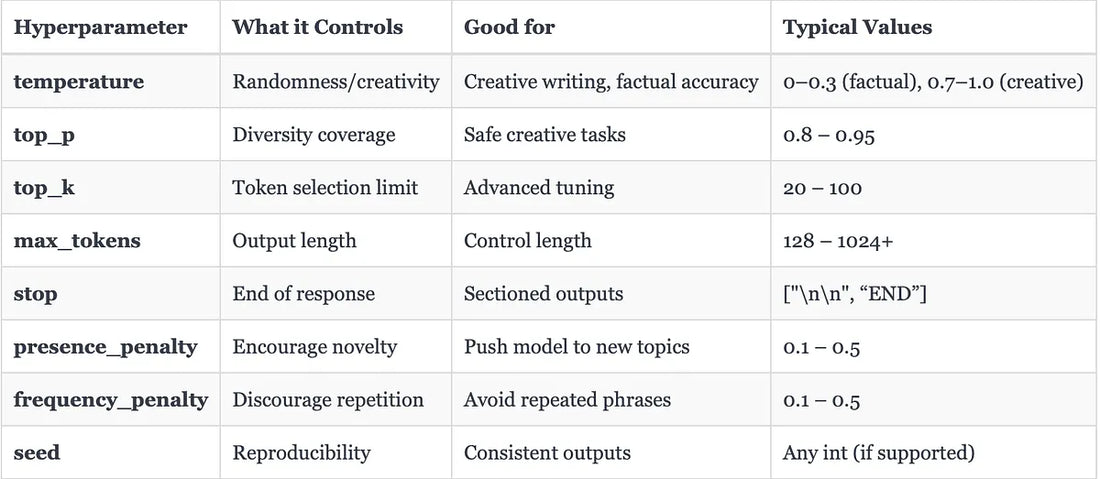
Task: Select the Typical Values column header
Action: click(857, 27)
